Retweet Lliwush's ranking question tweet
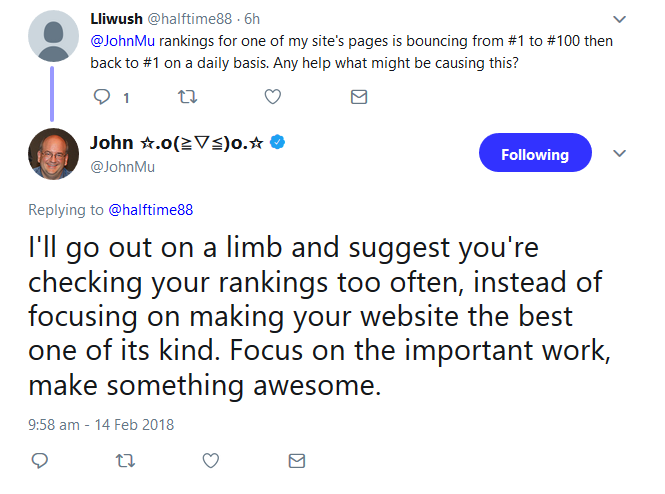Viewport: 665px width, 494px height. click(x=186, y=97)
